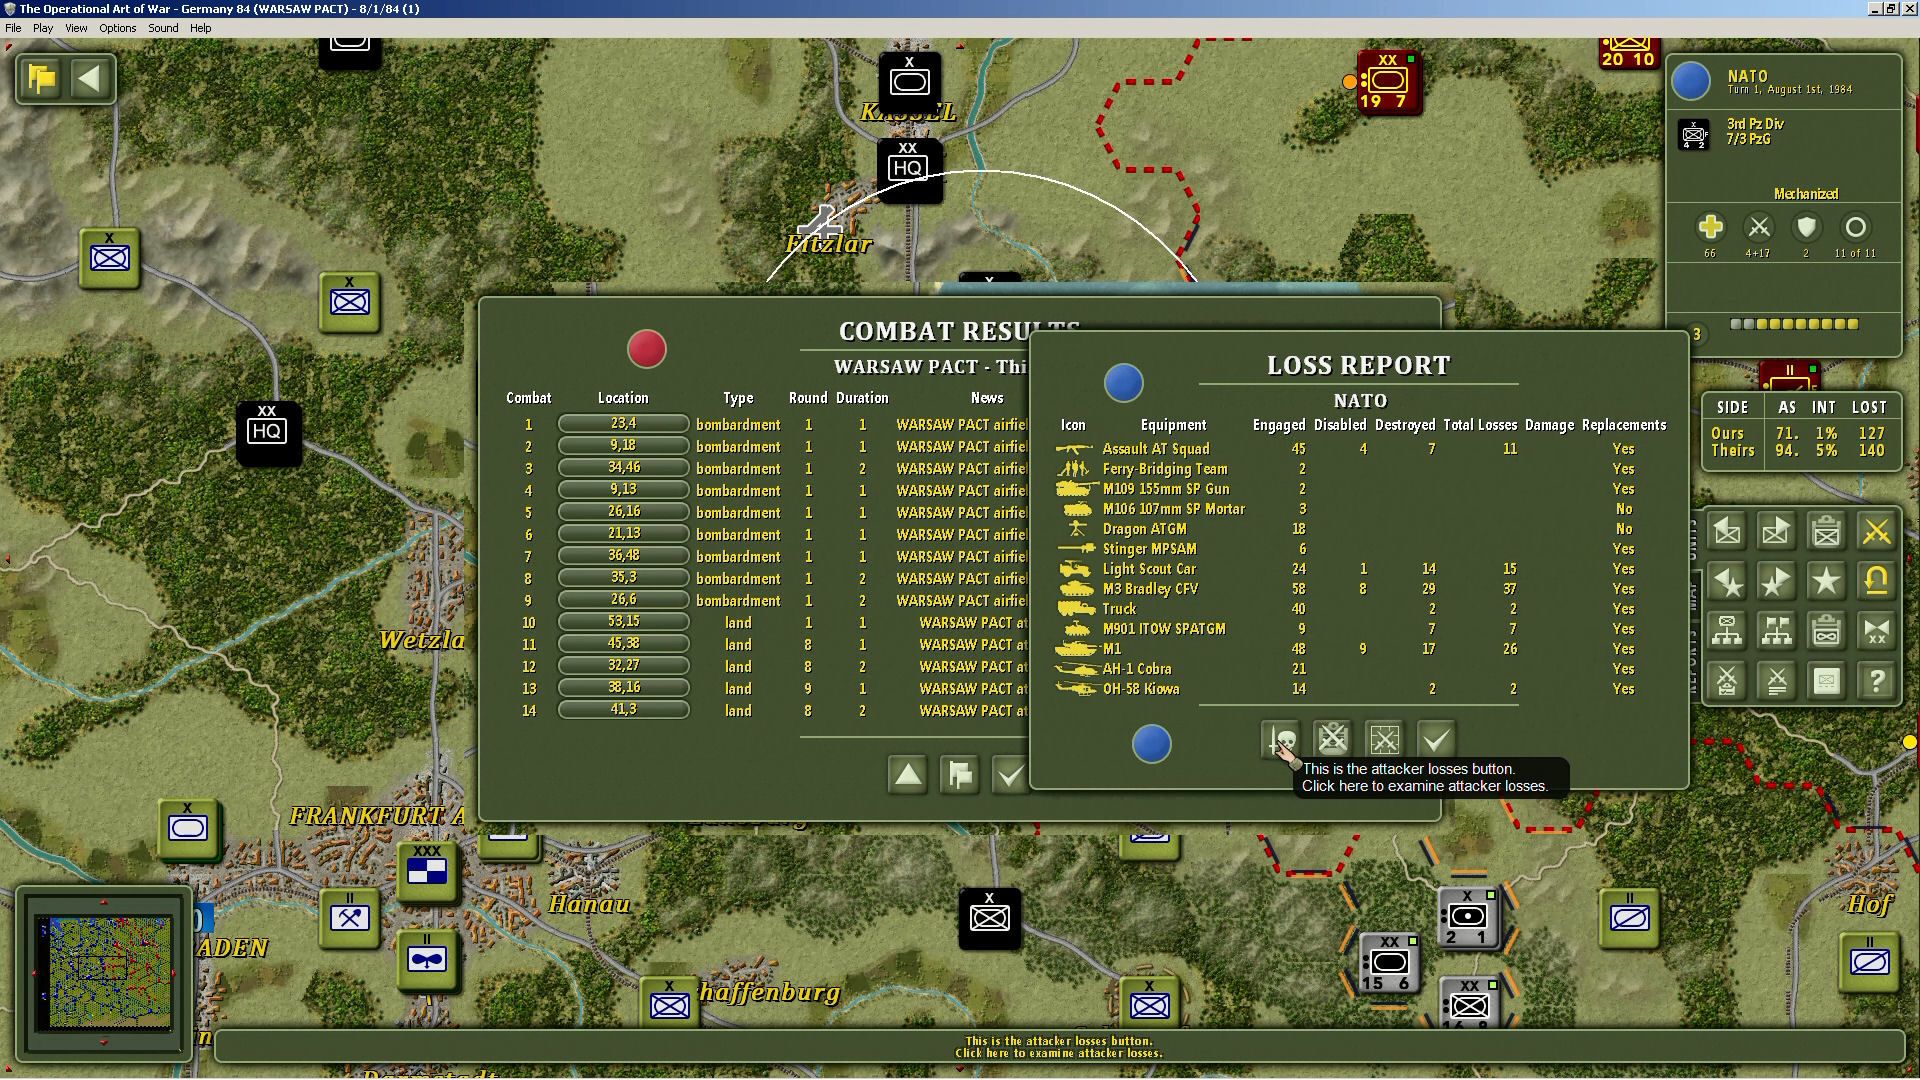
Task: Click the up triangle button in Combat Results
Action: point(908,775)
